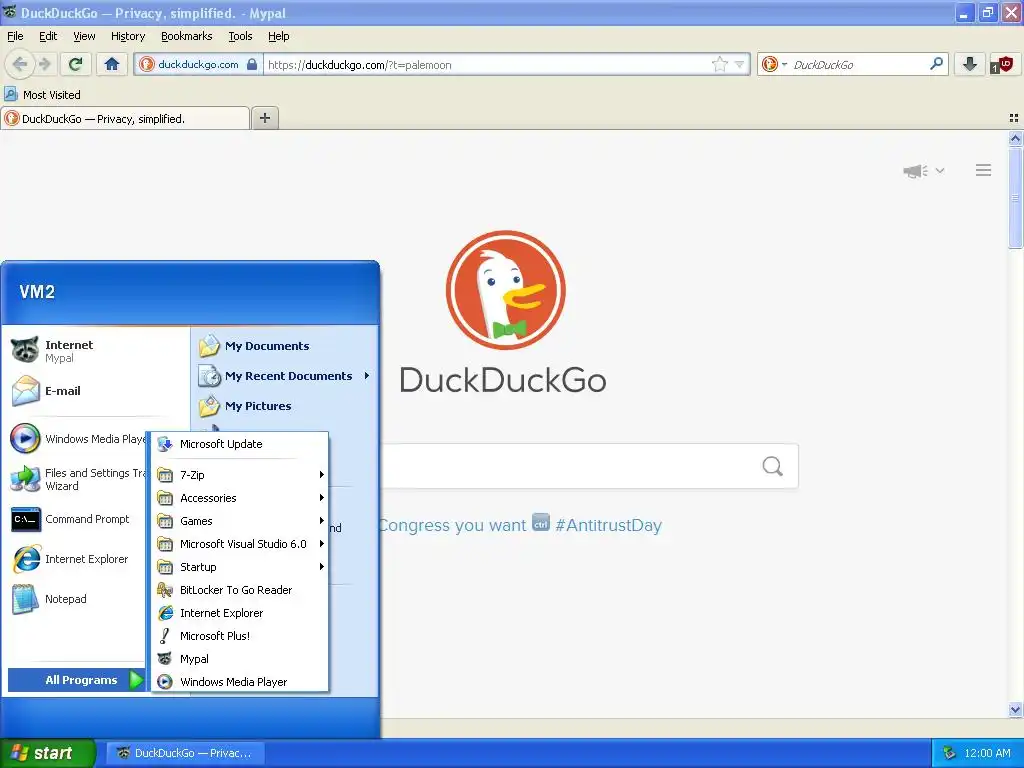1024x768 pixels.
Task: Launch BitLocker To Go Reader
Action: [x=240, y=590]
